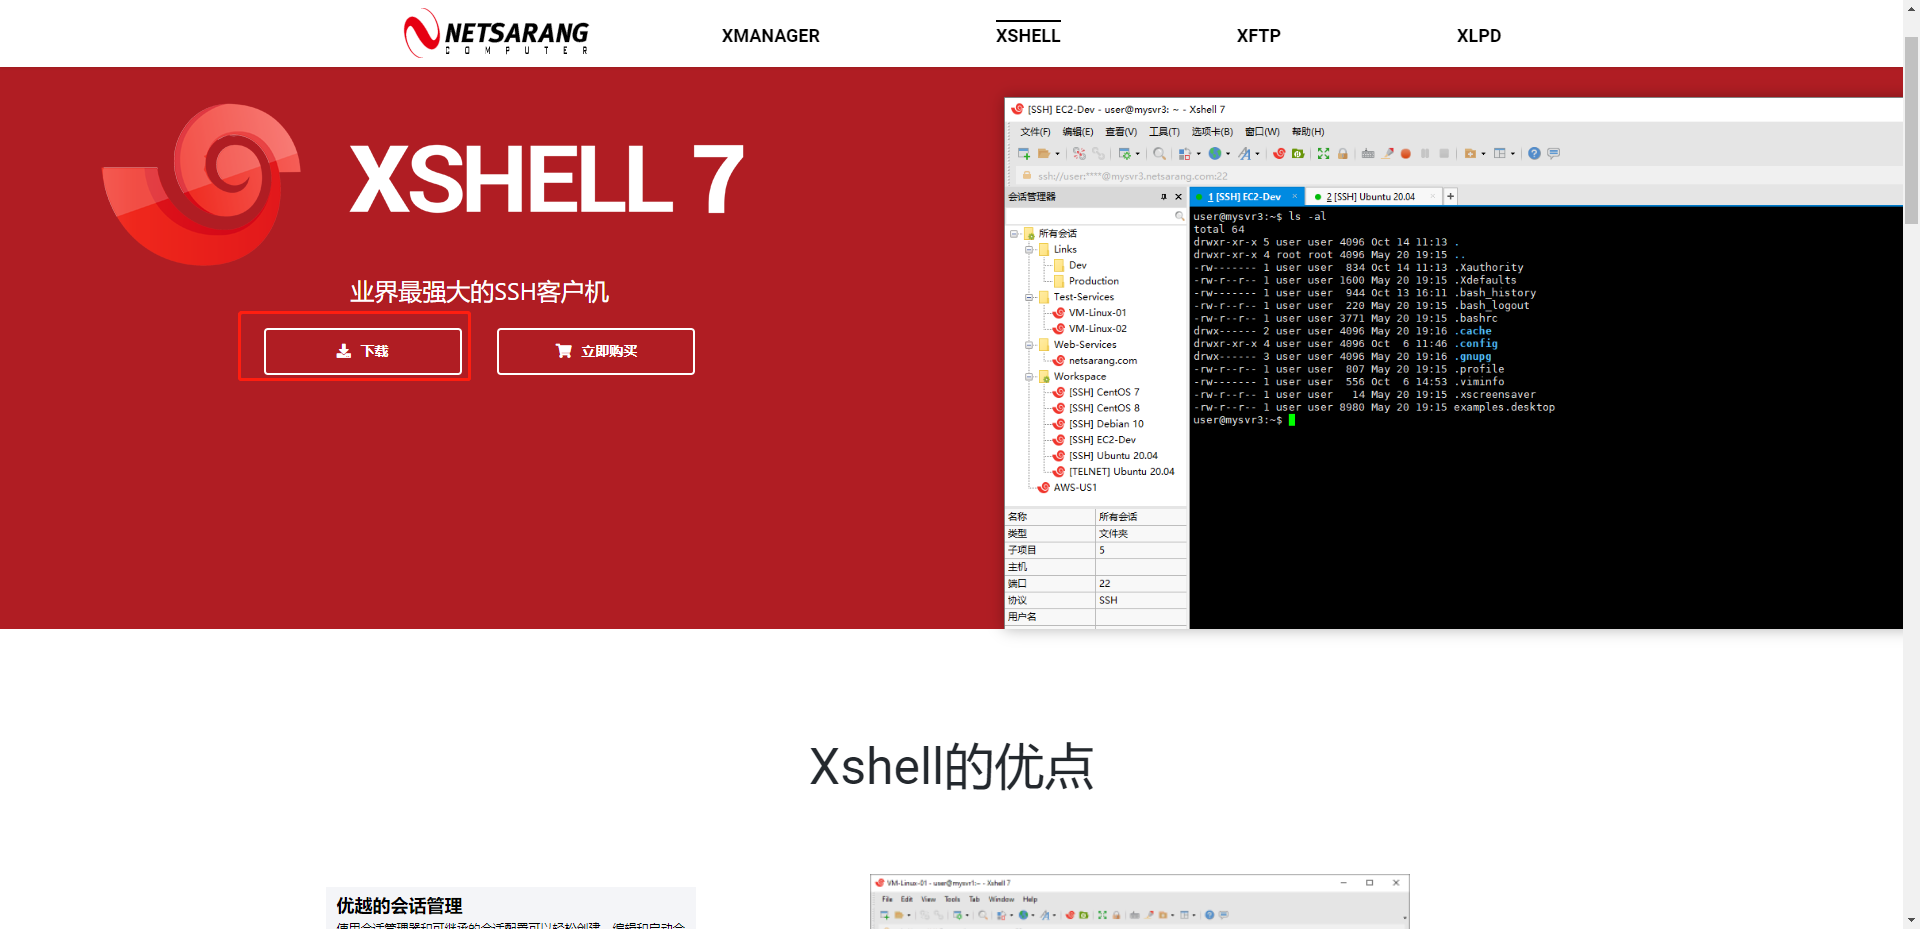This screenshot has height=929, width=1920.
Task: Collapse the Test-Services folder node
Action: tap(1029, 297)
